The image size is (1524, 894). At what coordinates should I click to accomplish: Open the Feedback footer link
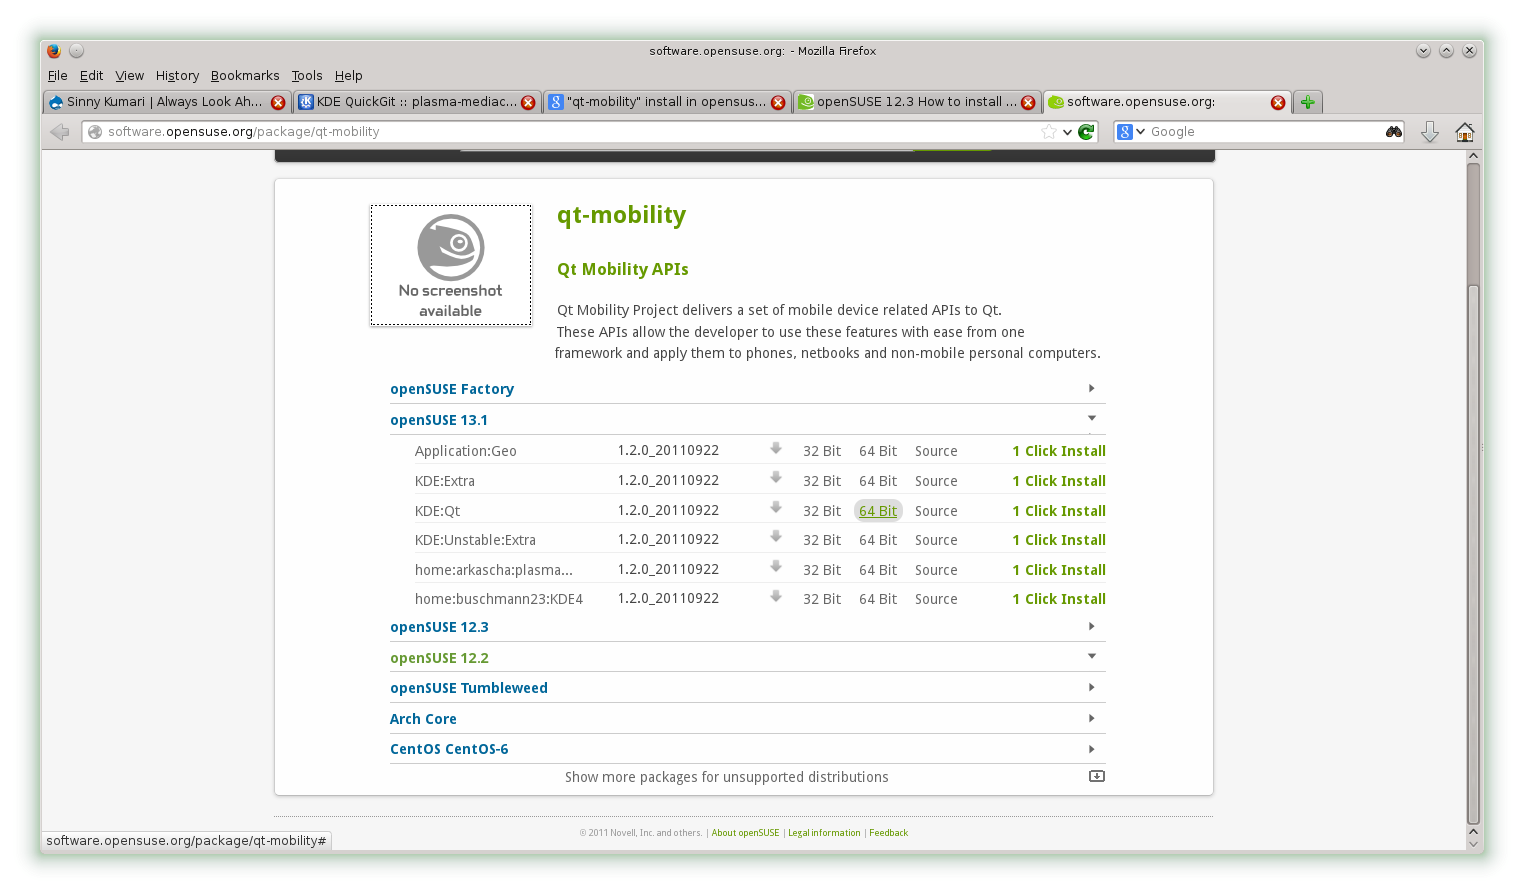(x=889, y=833)
